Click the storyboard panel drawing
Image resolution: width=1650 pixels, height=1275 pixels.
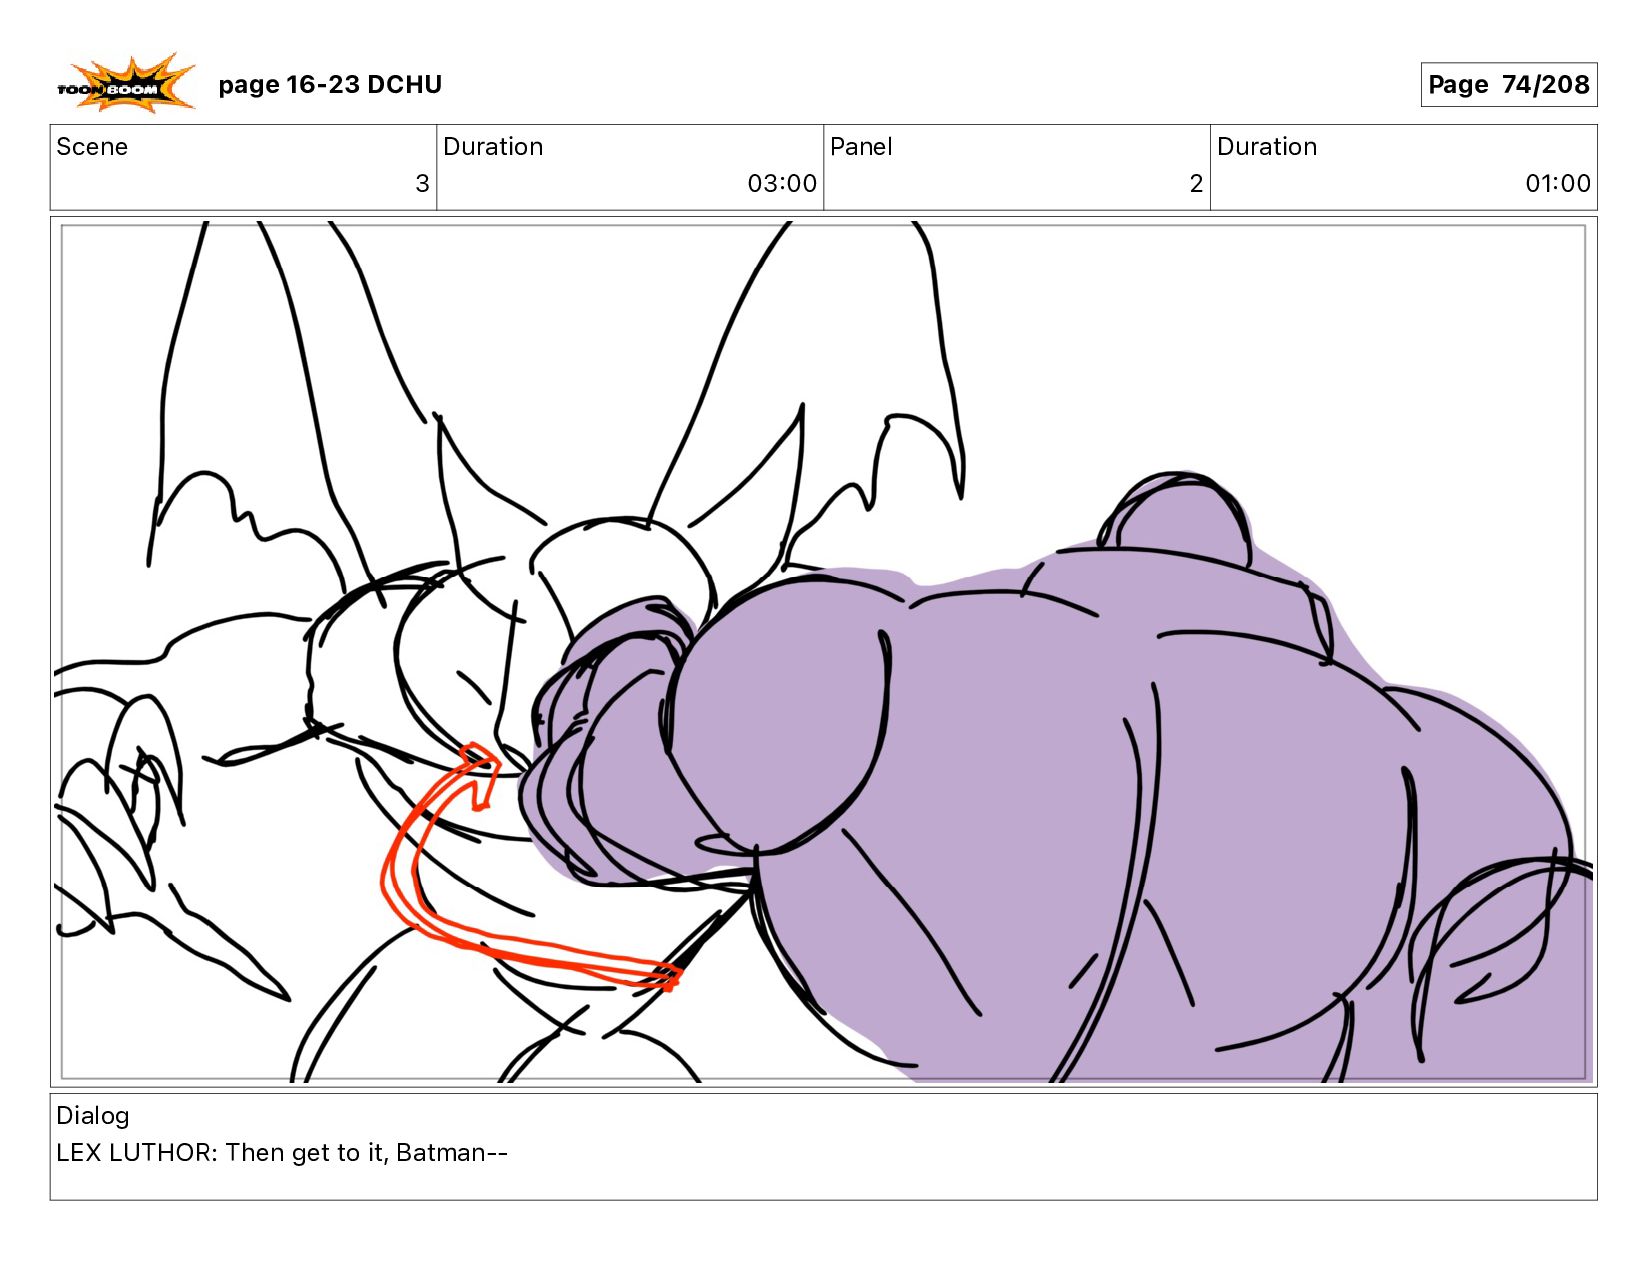(823, 652)
